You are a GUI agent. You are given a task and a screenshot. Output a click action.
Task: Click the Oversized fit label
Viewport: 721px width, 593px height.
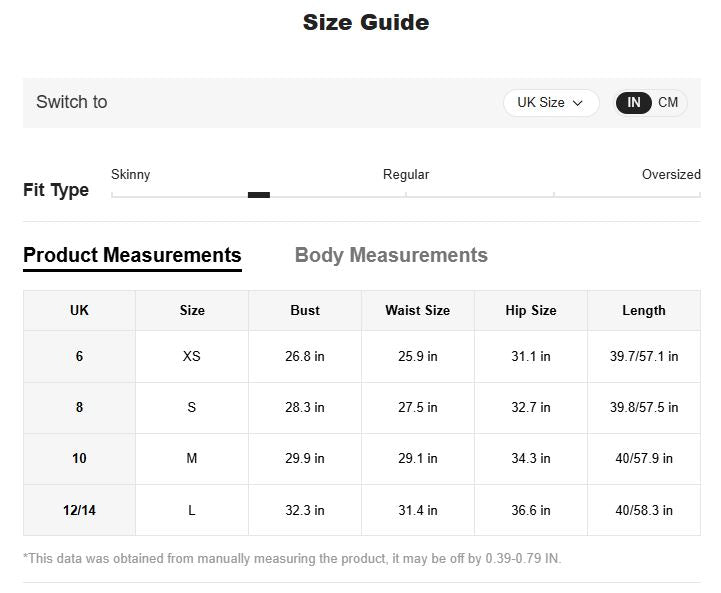click(670, 175)
